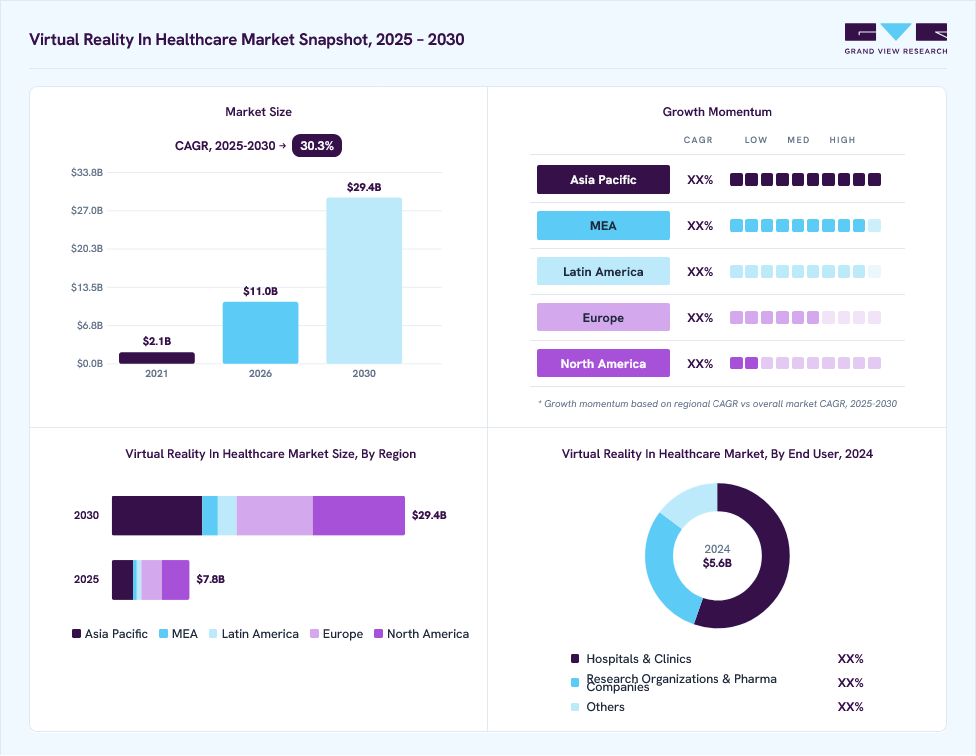This screenshot has height=756, width=976.
Task: Click the Hospitals & Clinics legend swatch
Action: point(575,659)
